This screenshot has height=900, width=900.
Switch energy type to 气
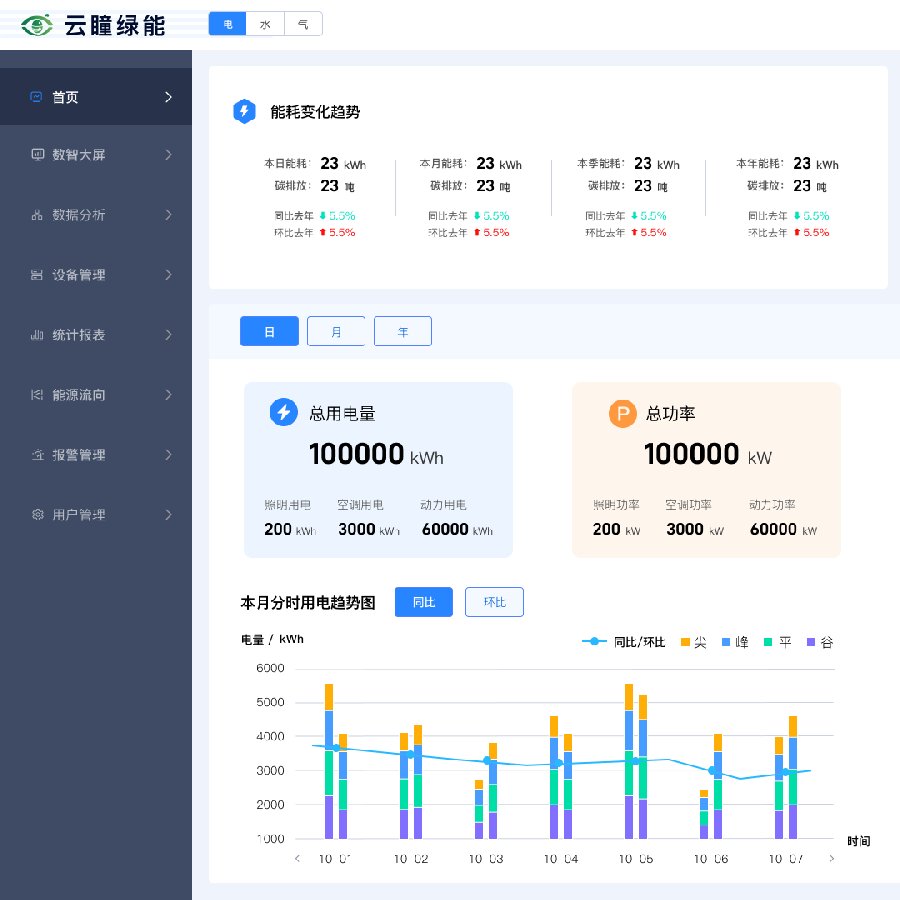[x=303, y=24]
